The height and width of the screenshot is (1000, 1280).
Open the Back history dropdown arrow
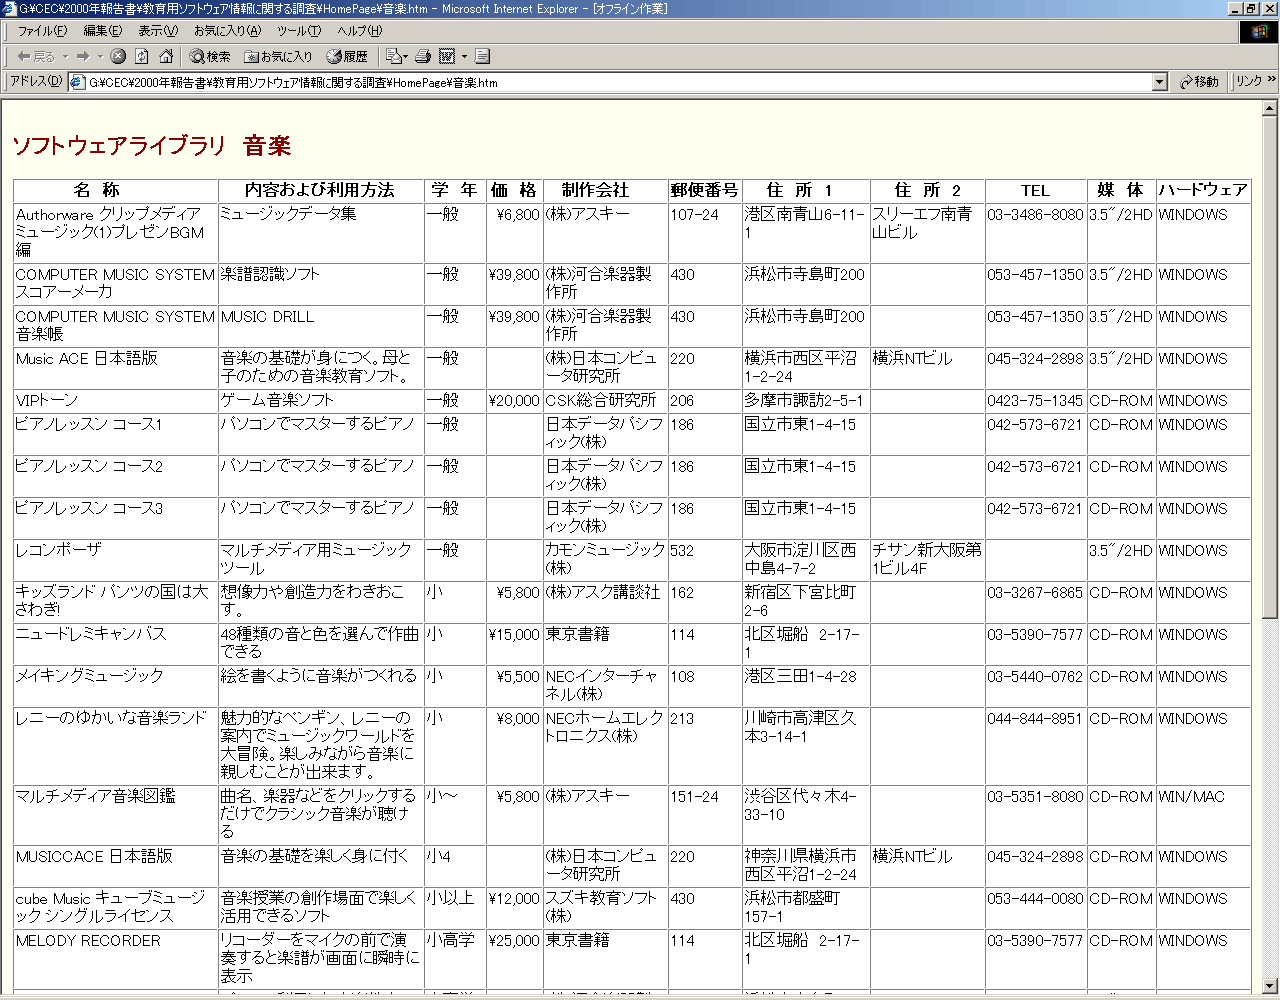tap(65, 56)
